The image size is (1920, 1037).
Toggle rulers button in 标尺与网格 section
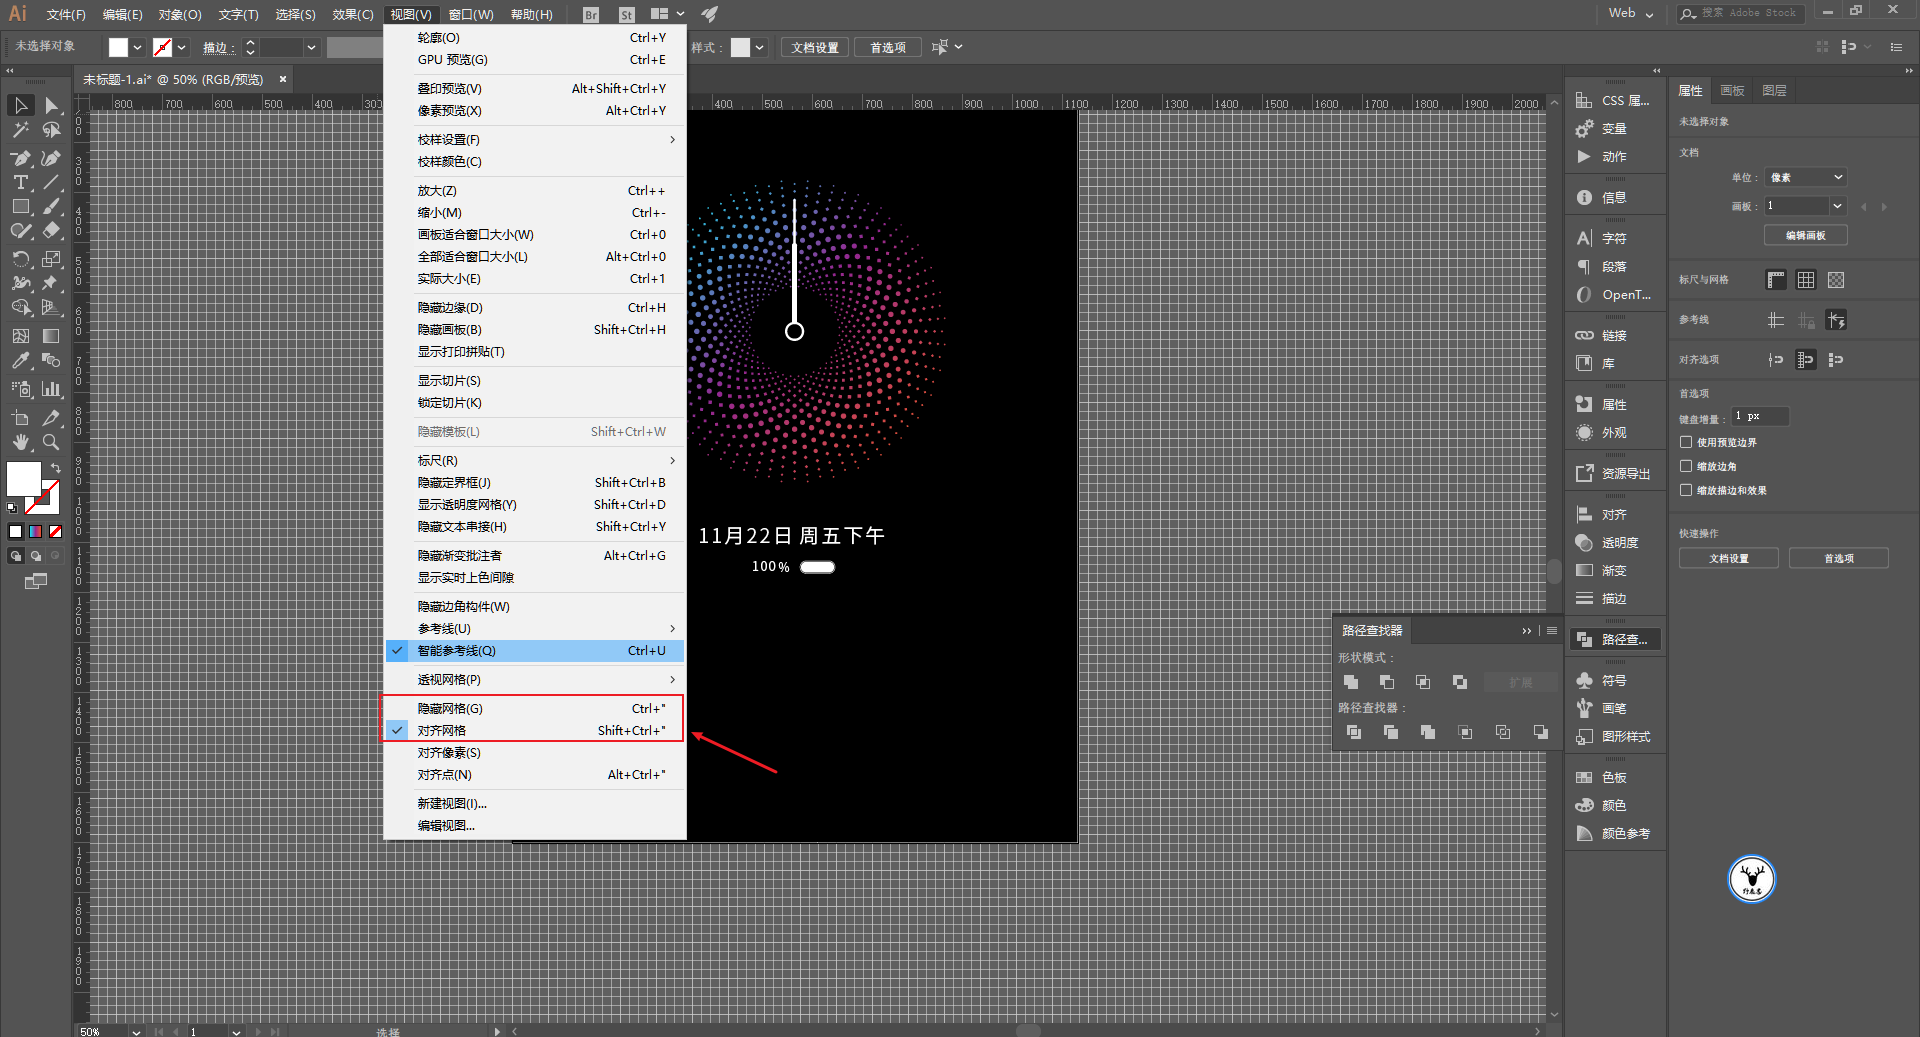coord(1776,280)
